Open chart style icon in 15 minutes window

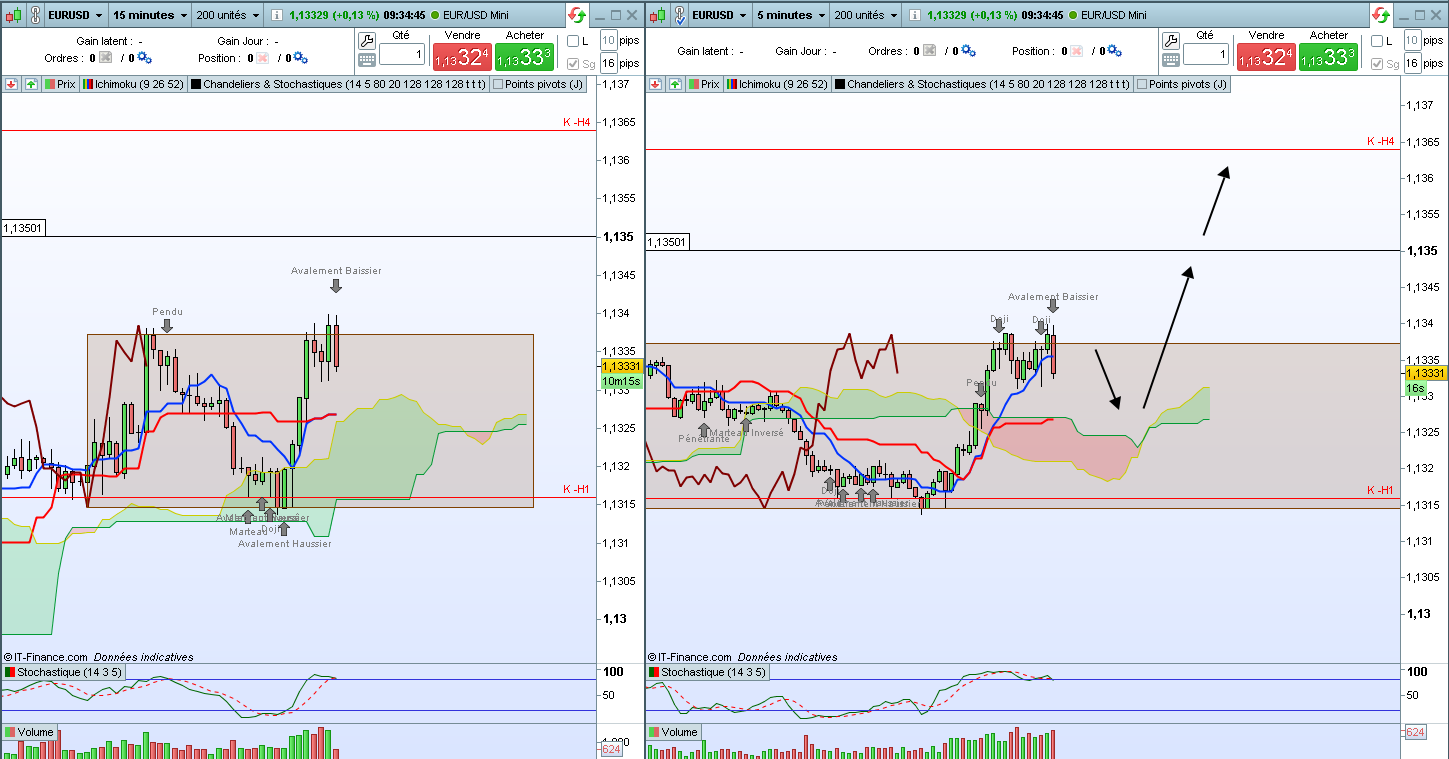pos(13,15)
